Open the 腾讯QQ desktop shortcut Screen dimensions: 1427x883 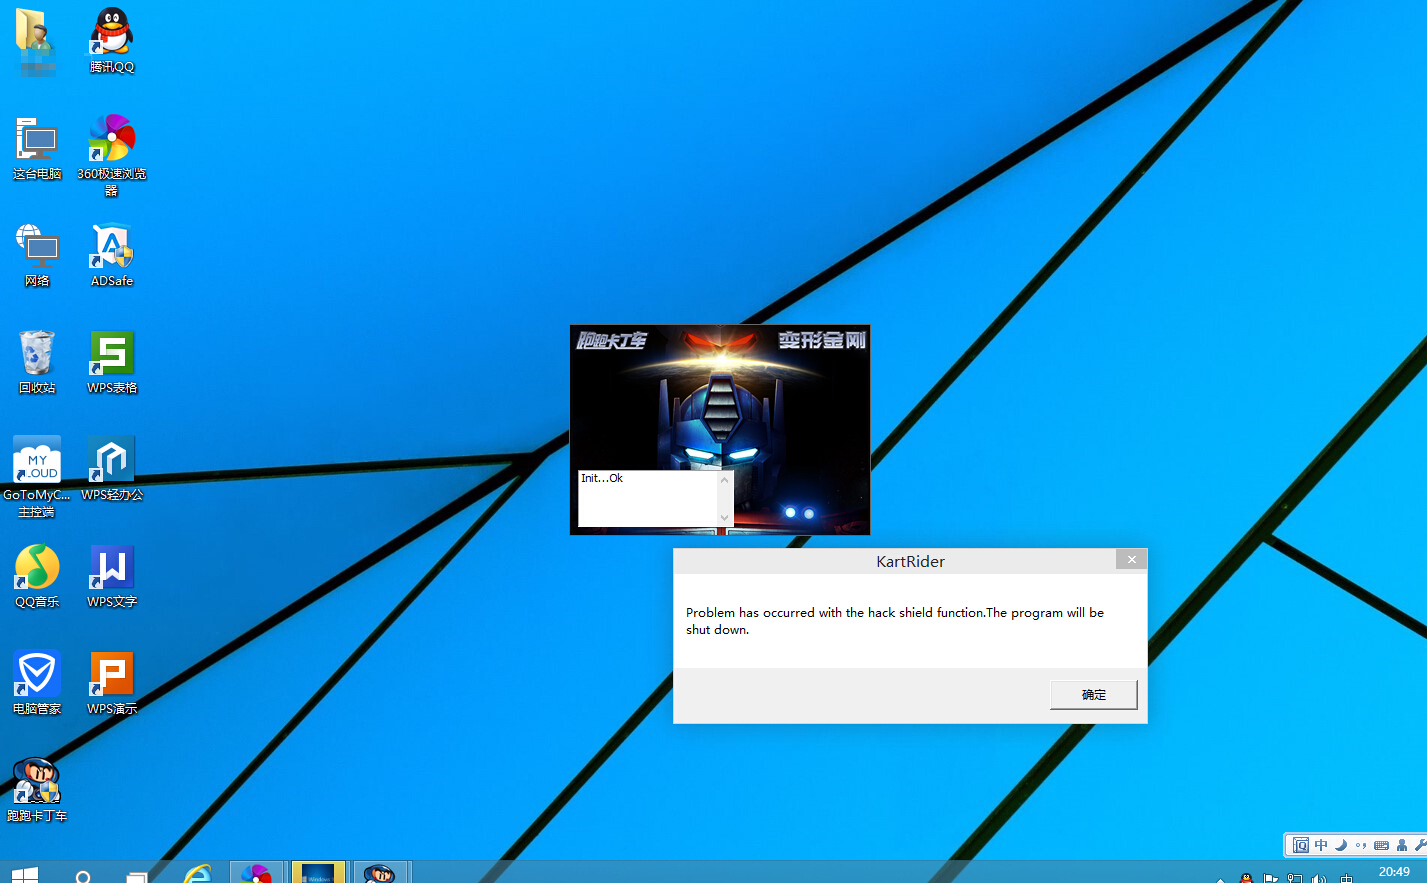112,40
